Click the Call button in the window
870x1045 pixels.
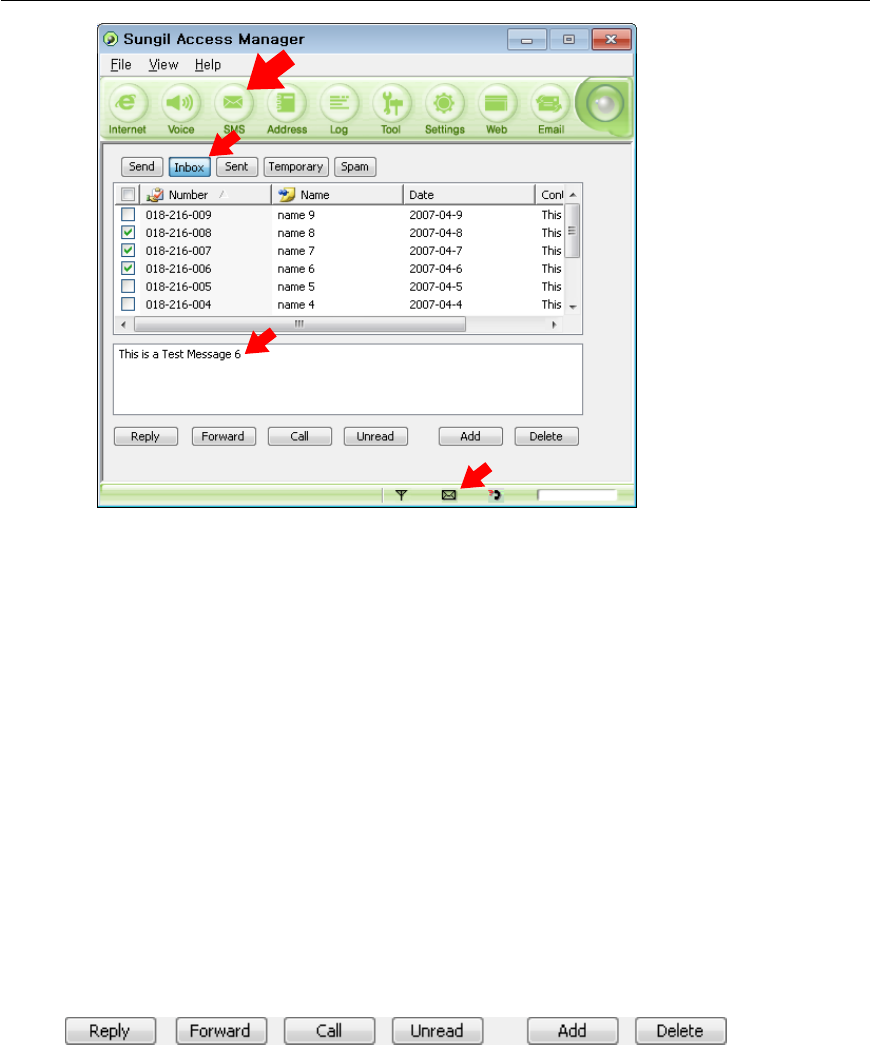point(299,437)
